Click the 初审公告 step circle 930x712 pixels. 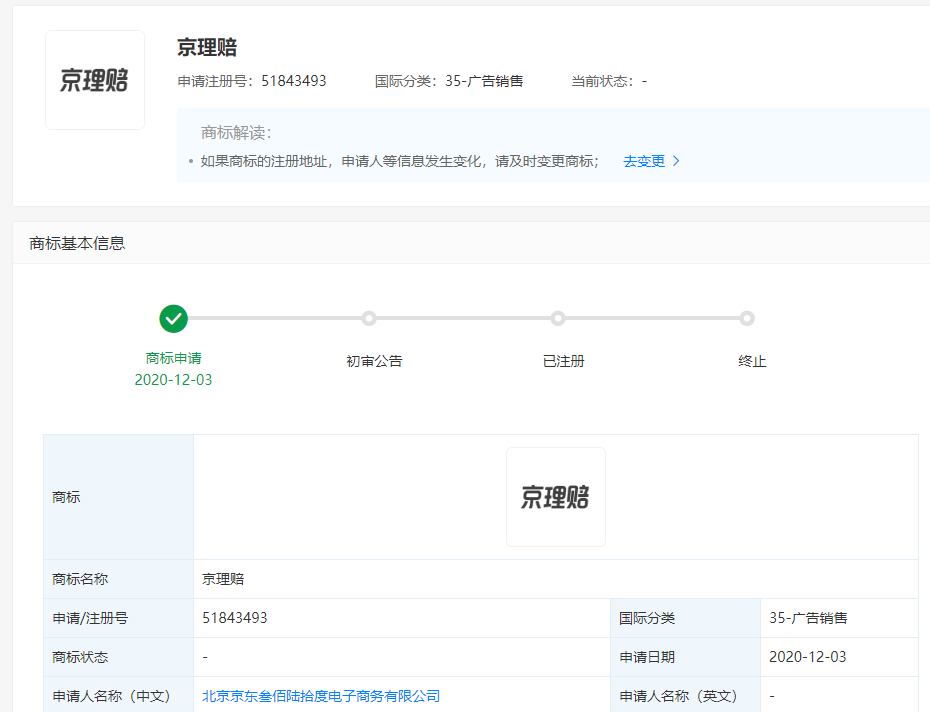point(369,319)
